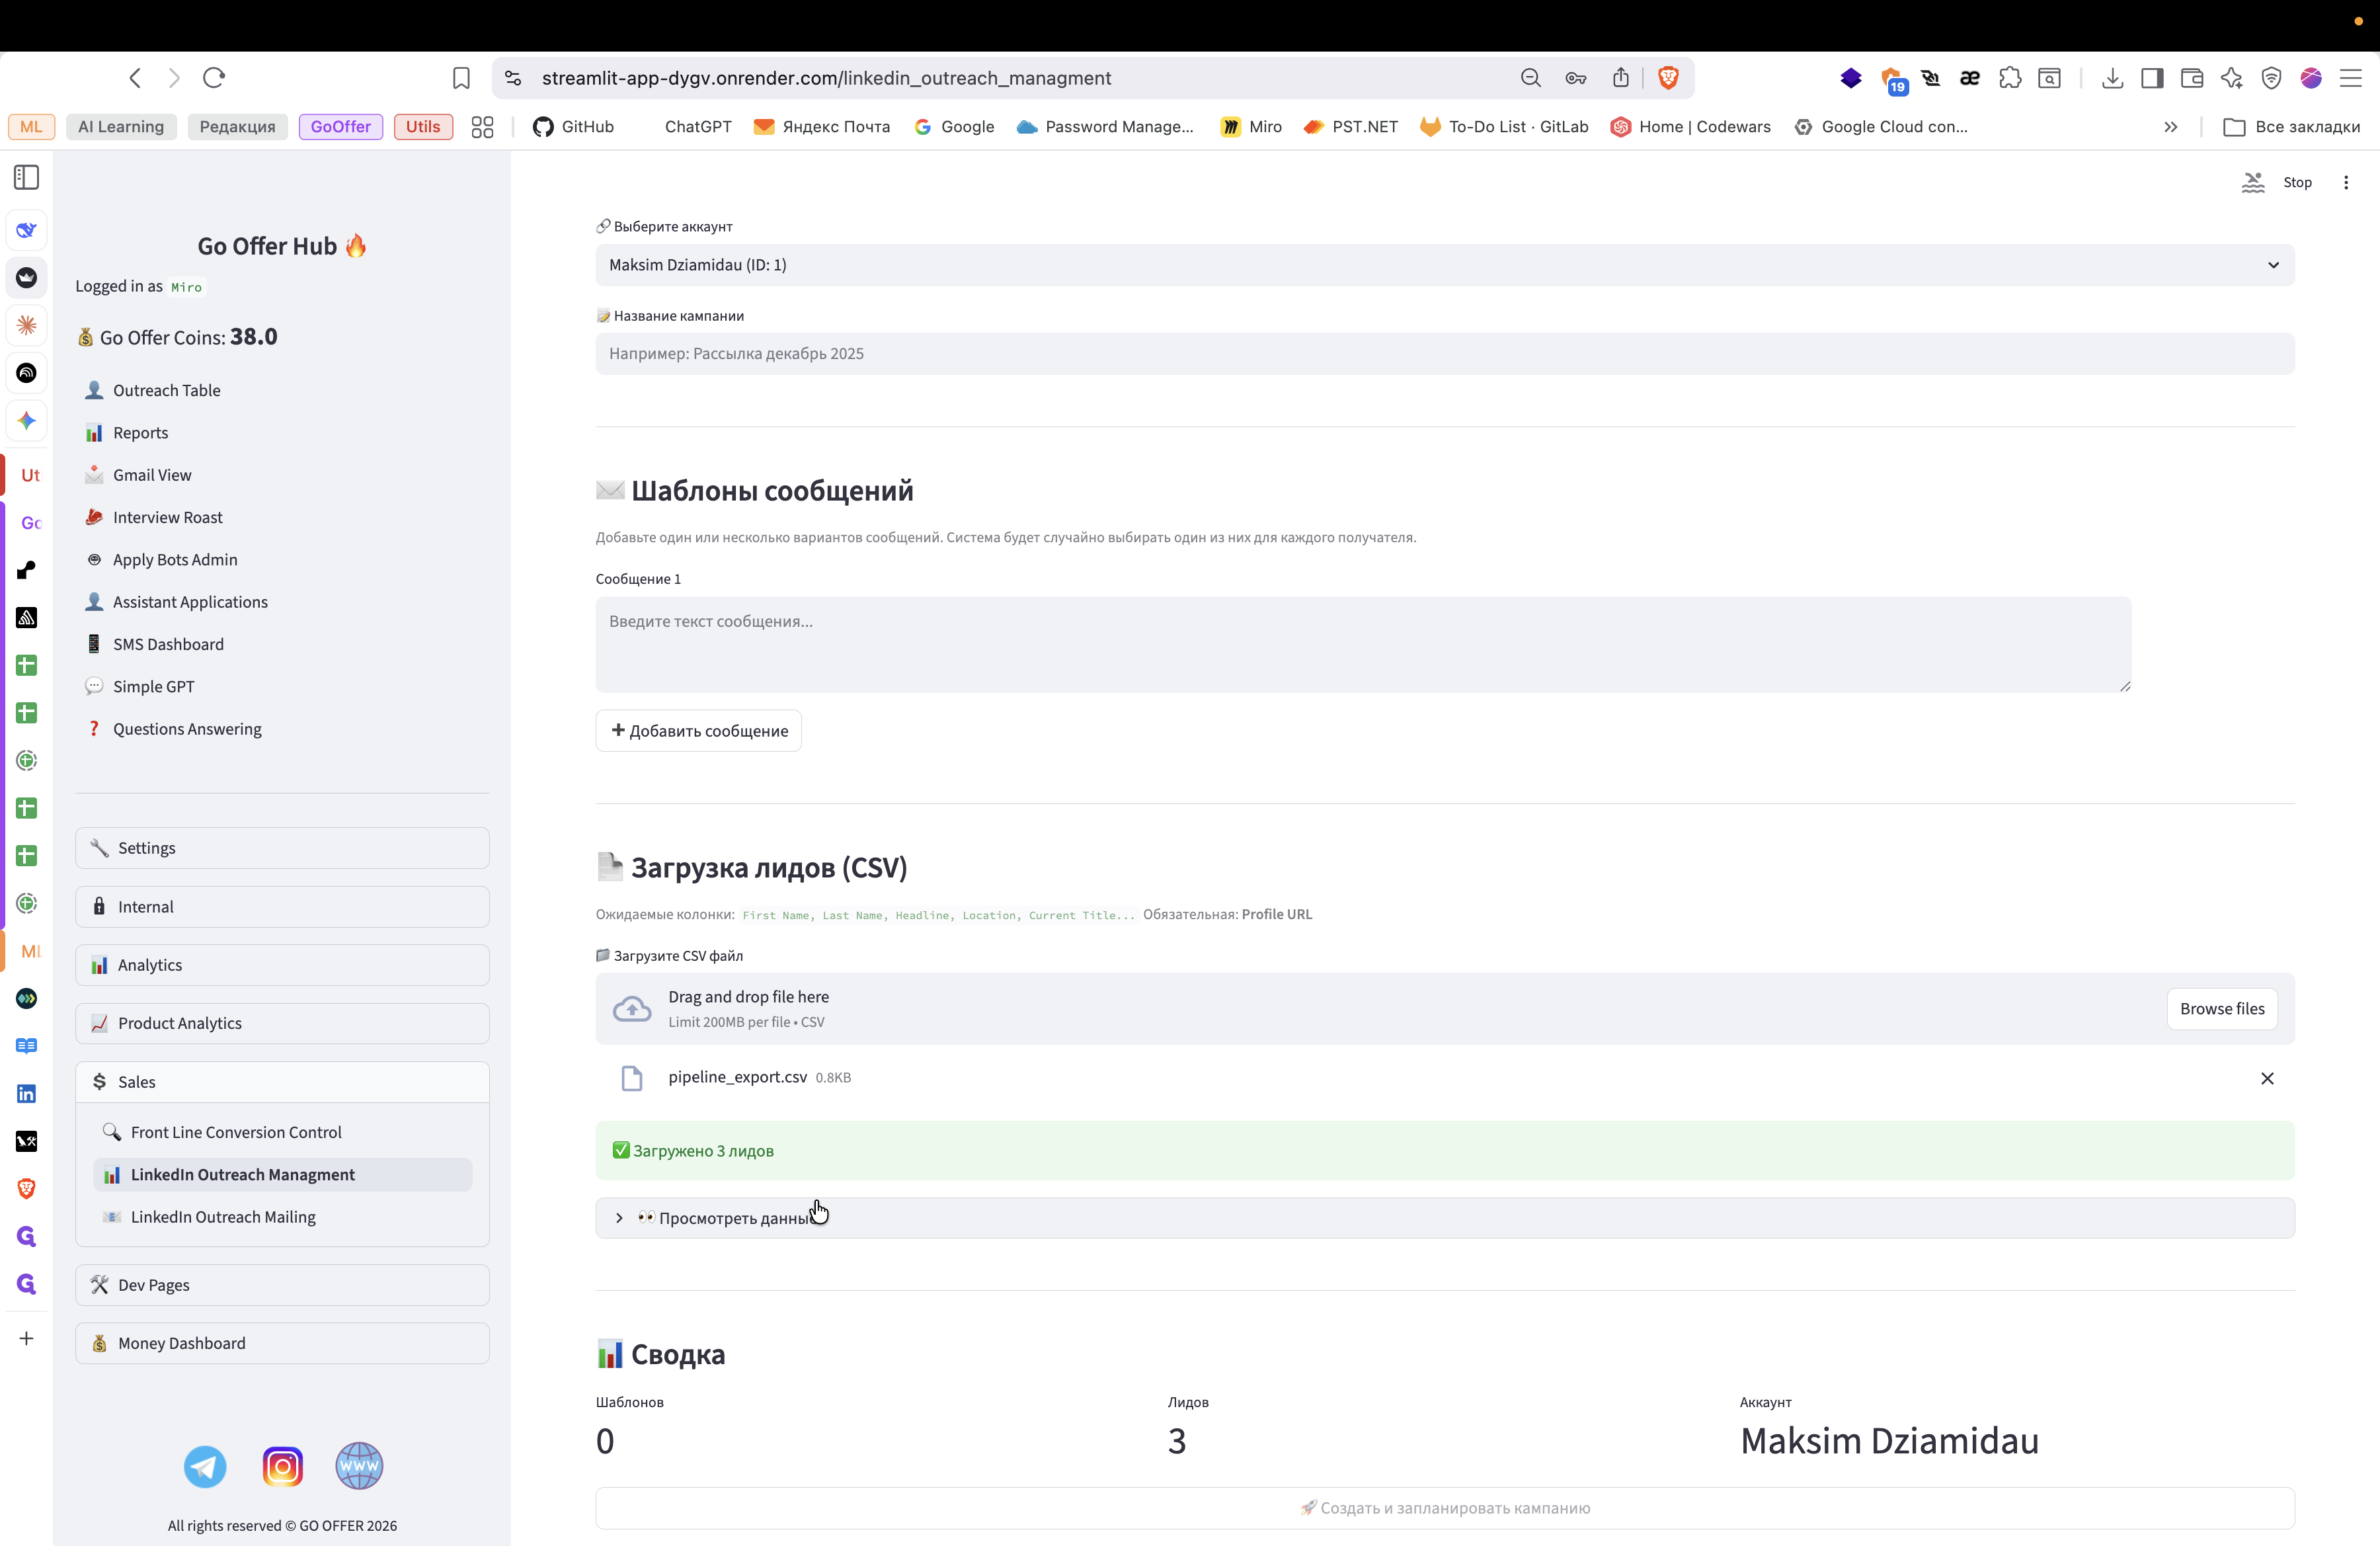Viewport: 2380px width, 1546px height.
Task: Click the Добавить сообщение button
Action: pyautogui.click(x=698, y=731)
